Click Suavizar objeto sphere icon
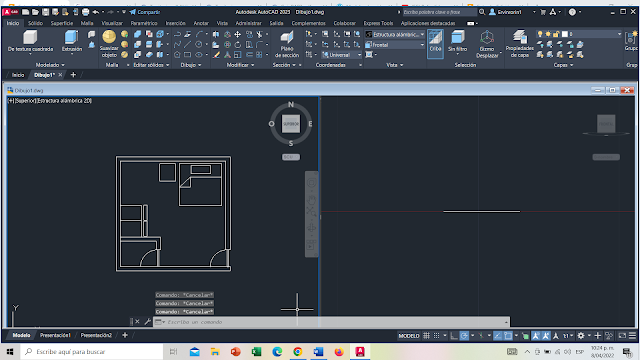The width and height of the screenshot is (640, 360). click(x=109, y=37)
